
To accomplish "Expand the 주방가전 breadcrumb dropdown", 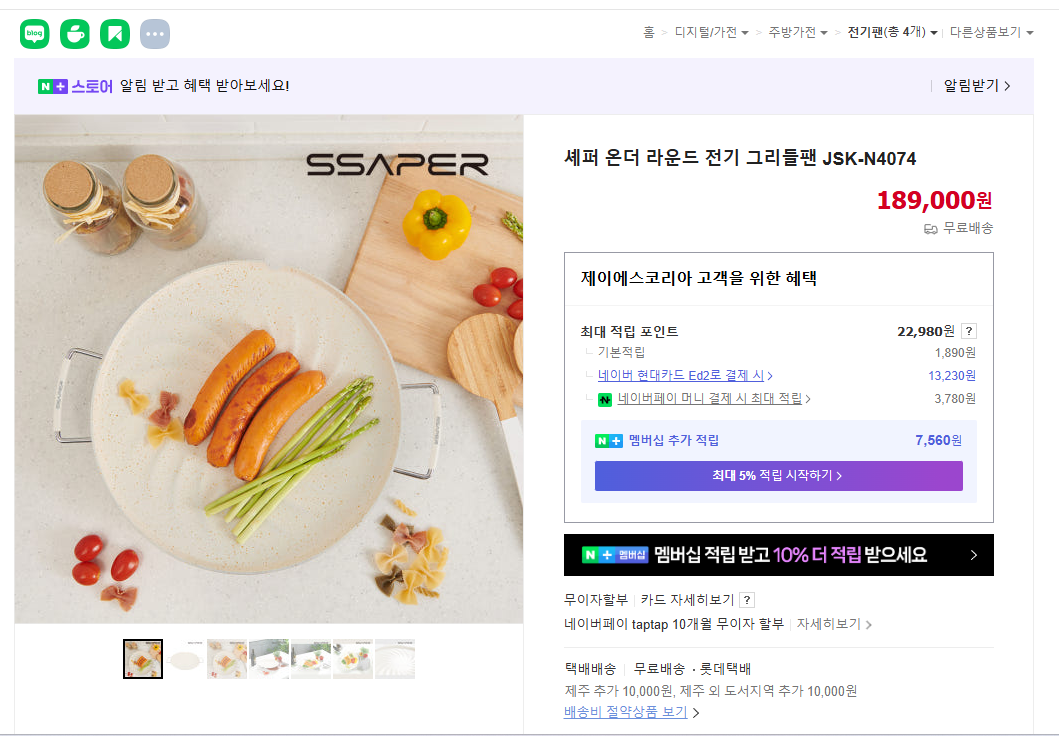I will pos(798,32).
